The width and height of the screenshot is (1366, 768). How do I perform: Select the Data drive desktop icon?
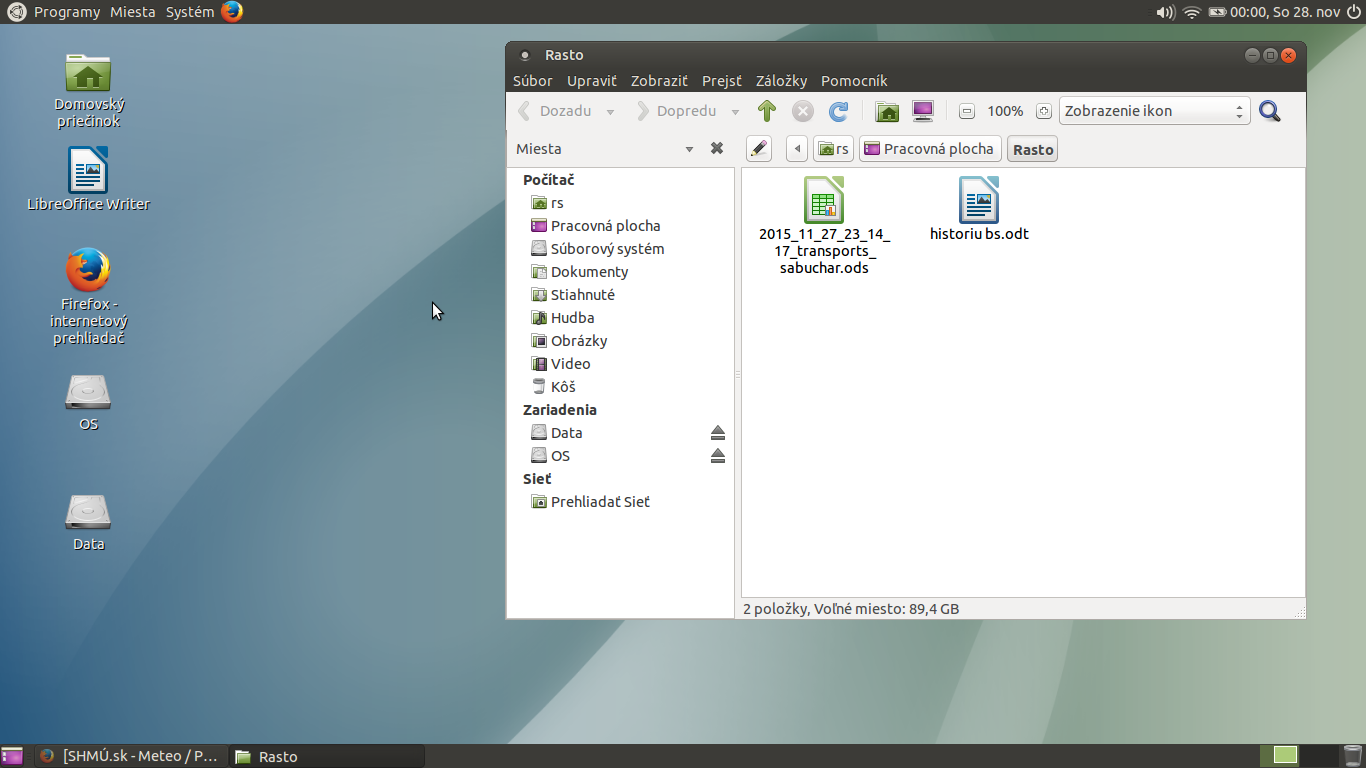(x=88, y=523)
